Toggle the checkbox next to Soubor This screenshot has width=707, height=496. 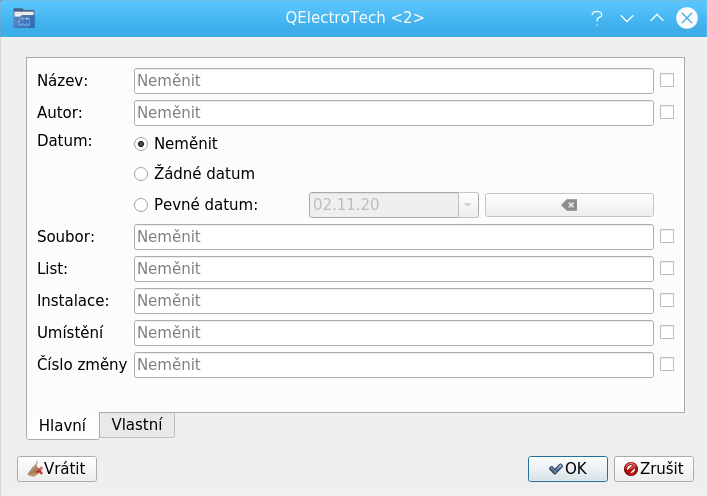(x=667, y=236)
